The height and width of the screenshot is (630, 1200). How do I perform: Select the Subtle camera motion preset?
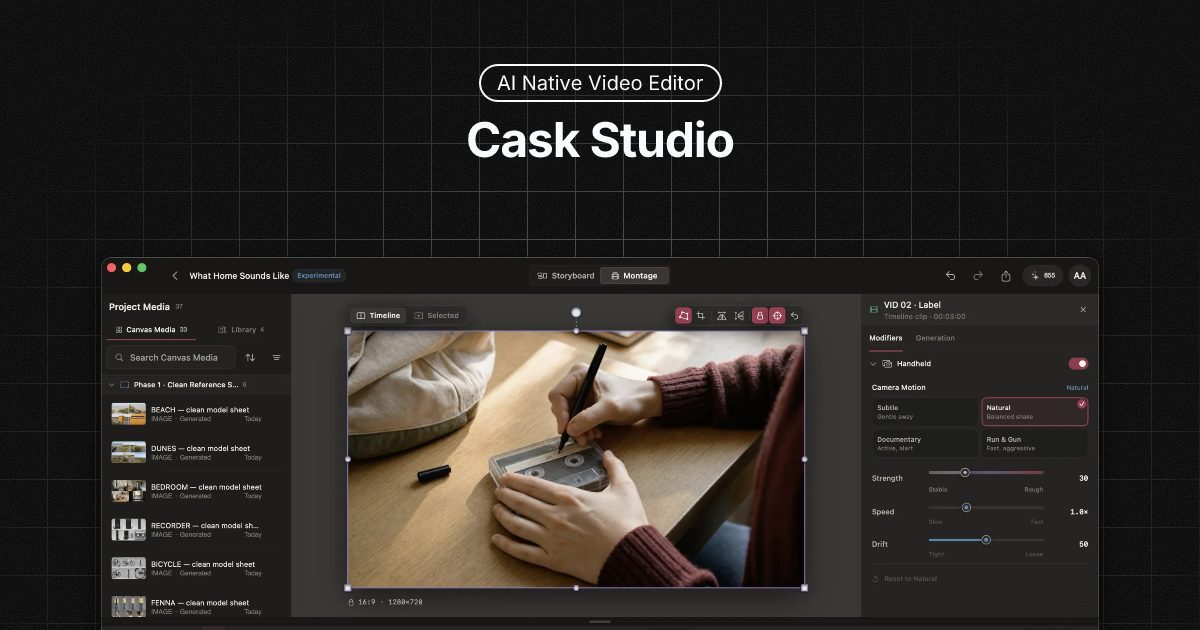point(924,412)
